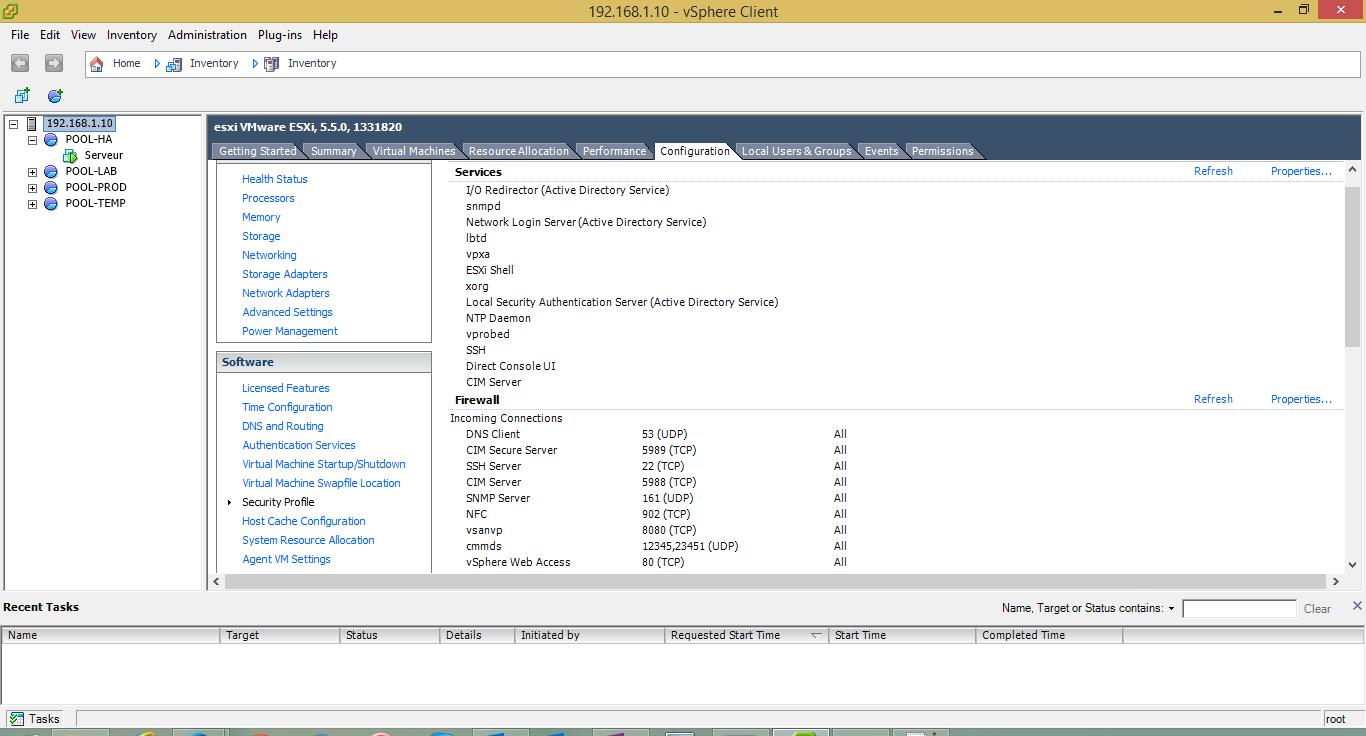The image size is (1366, 736).
Task: Open the Inventory breadcrumb dropdown arrow
Action: click(255, 63)
